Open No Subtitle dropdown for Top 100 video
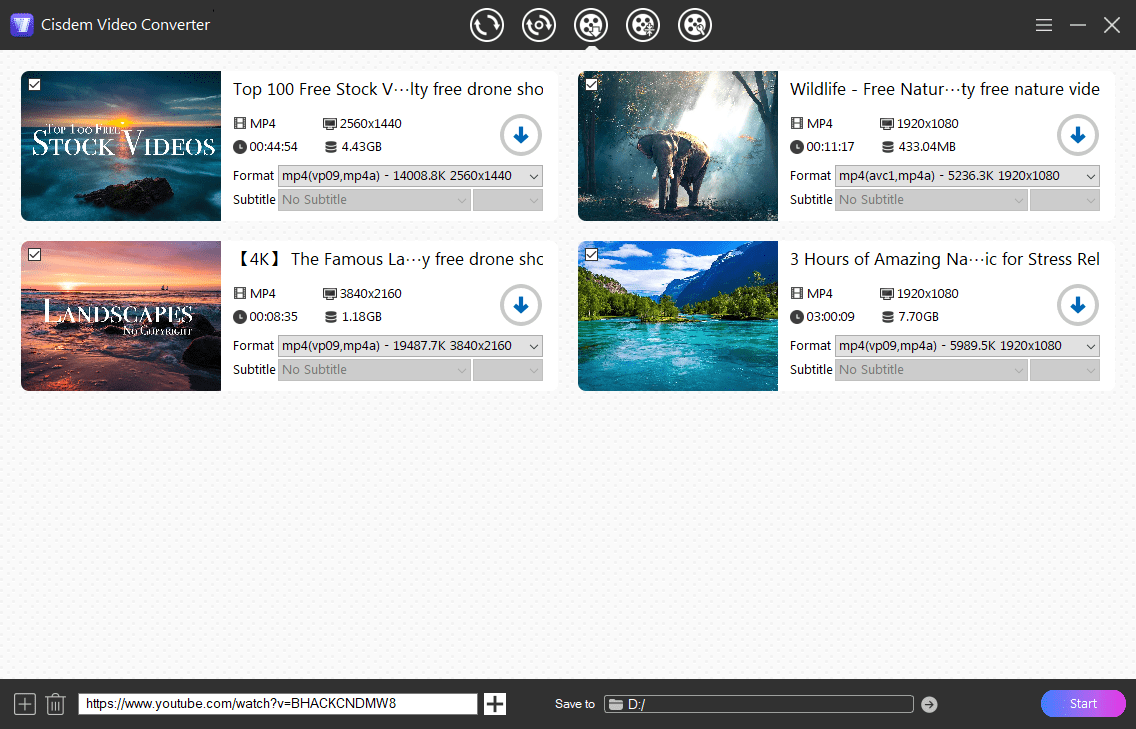 pos(375,200)
